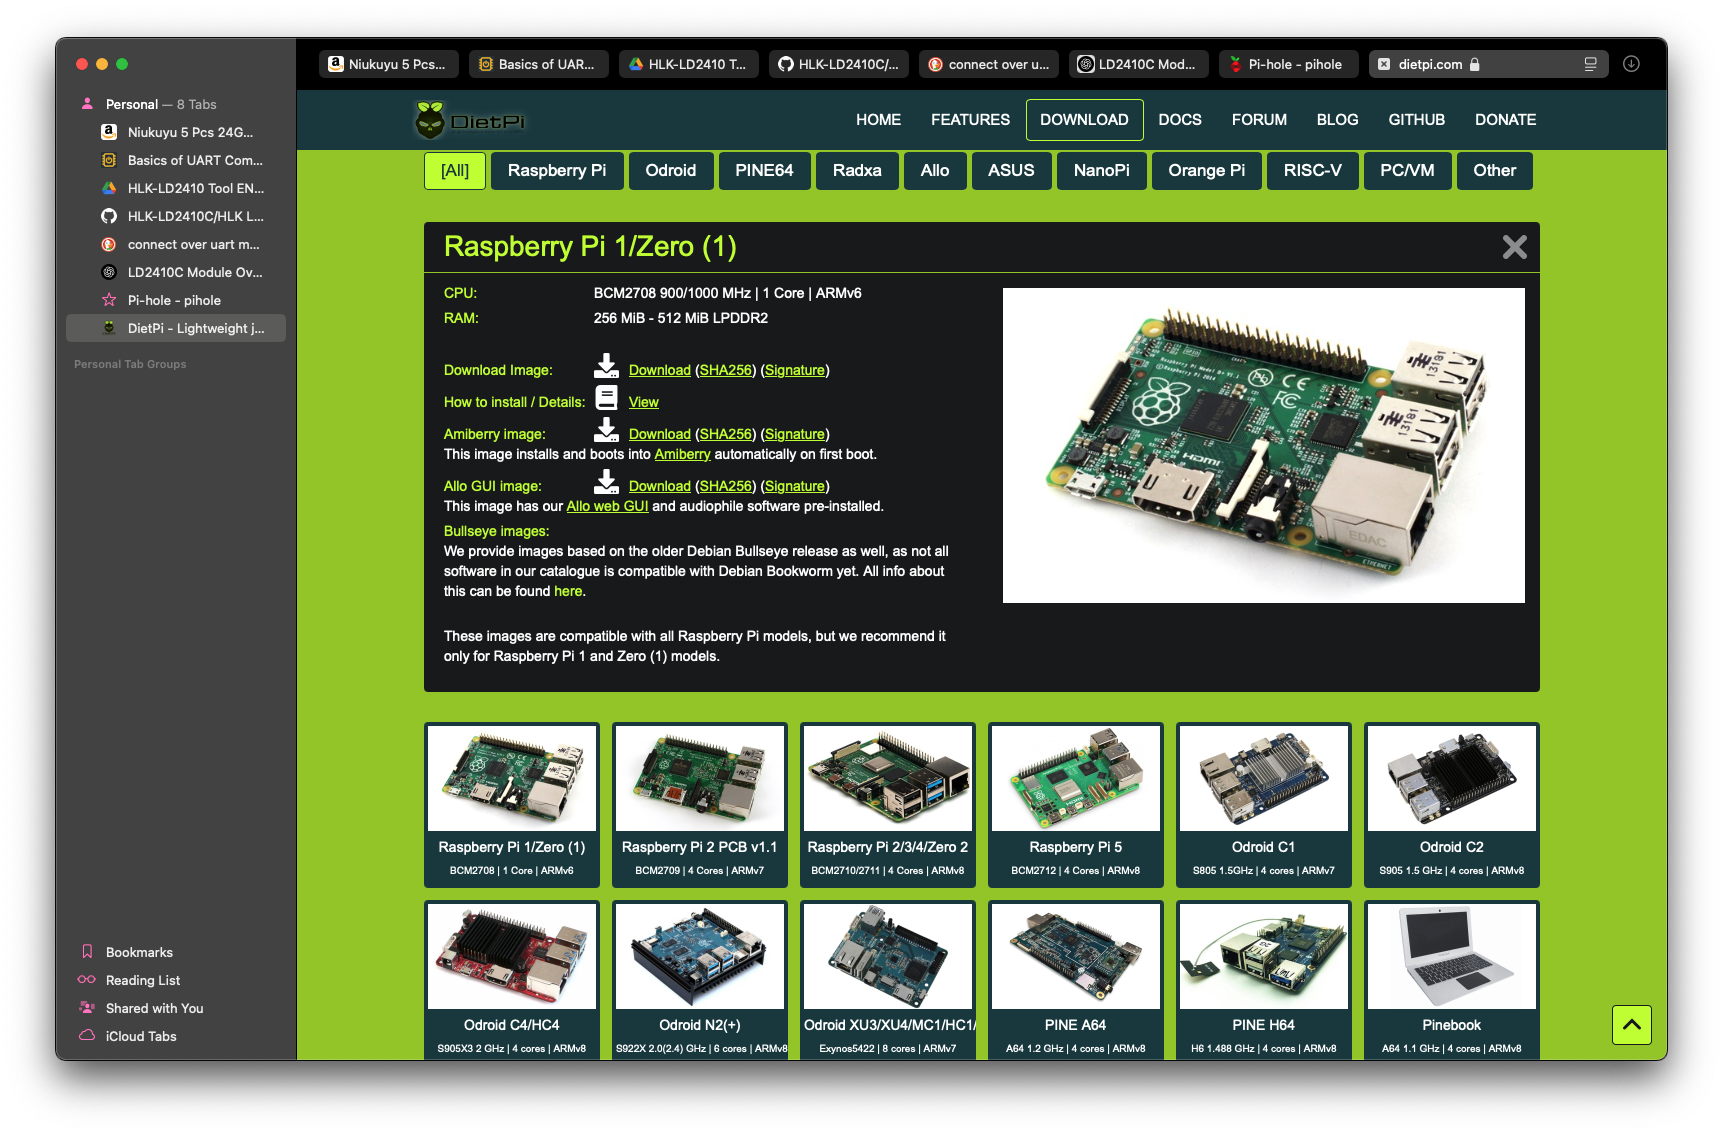Click the Amiberry image download icon

[x=606, y=429]
